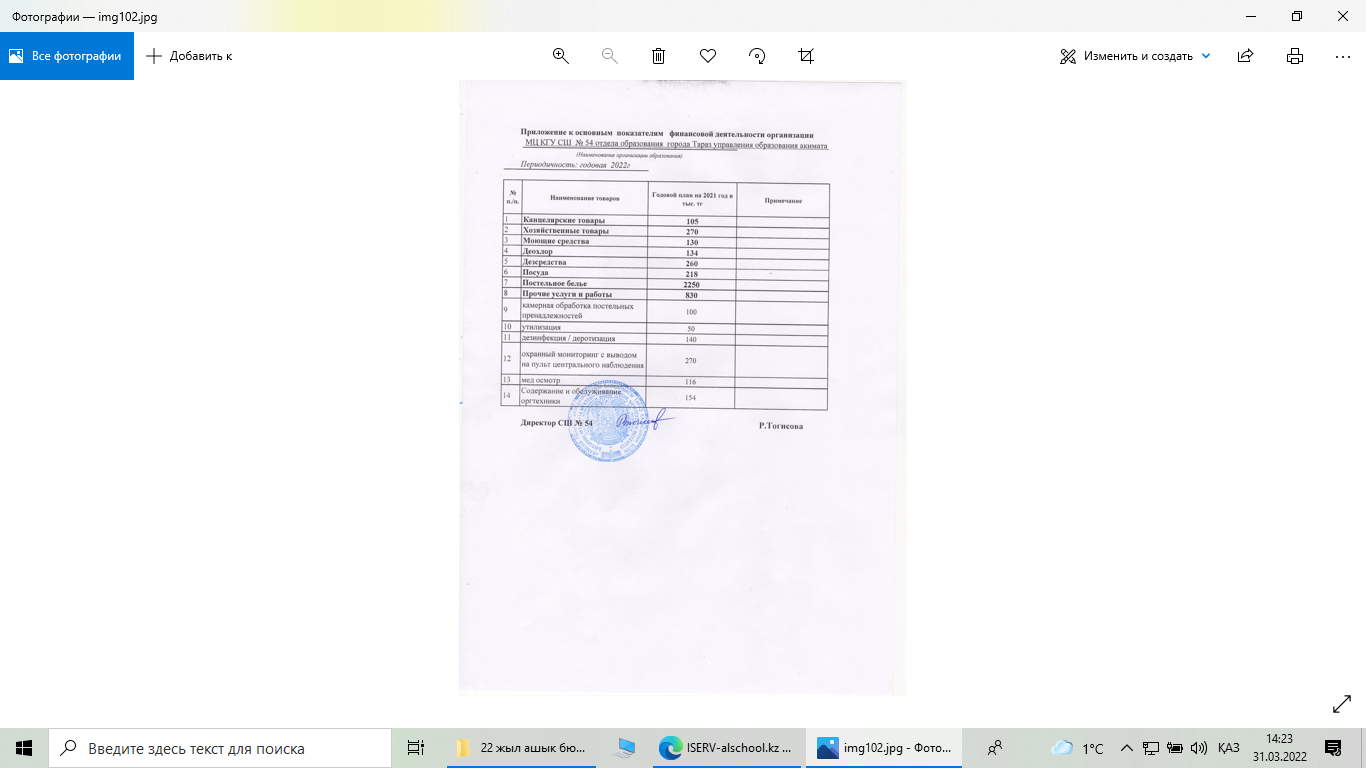The width and height of the screenshot is (1366, 768).
Task: Rotate the image using rotate icon
Action: pos(757,56)
